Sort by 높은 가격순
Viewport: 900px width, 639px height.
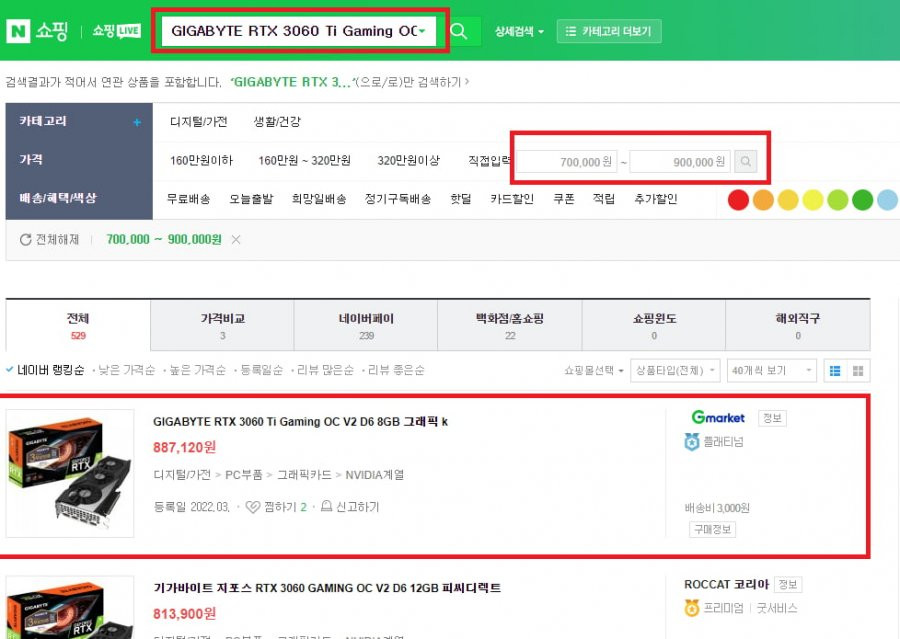click(197, 370)
